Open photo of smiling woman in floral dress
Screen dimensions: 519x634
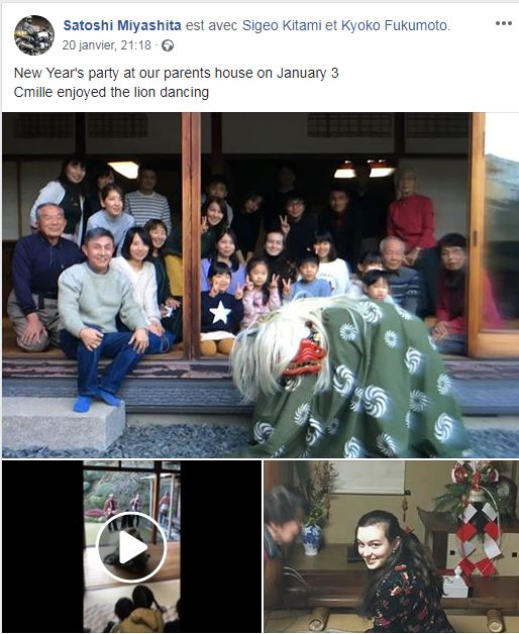pyautogui.click(x=391, y=547)
